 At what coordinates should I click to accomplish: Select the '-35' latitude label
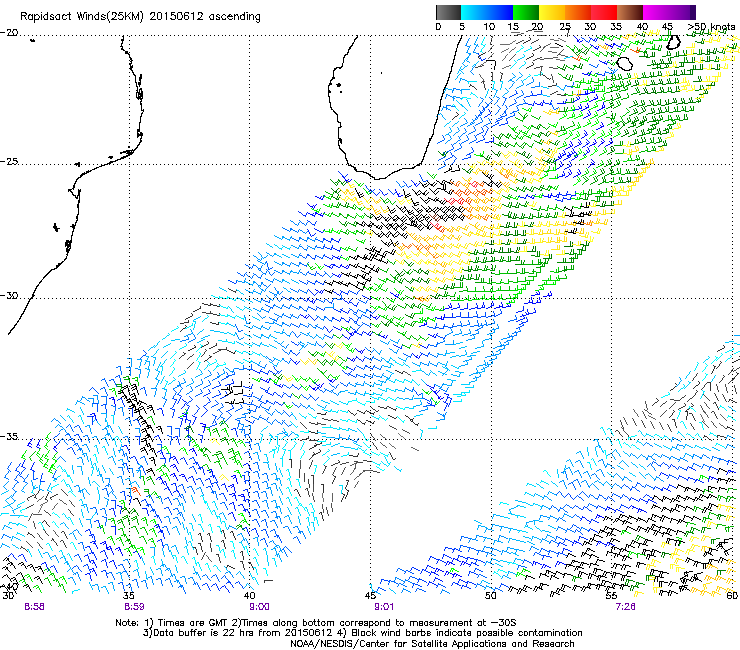click(x=9, y=436)
